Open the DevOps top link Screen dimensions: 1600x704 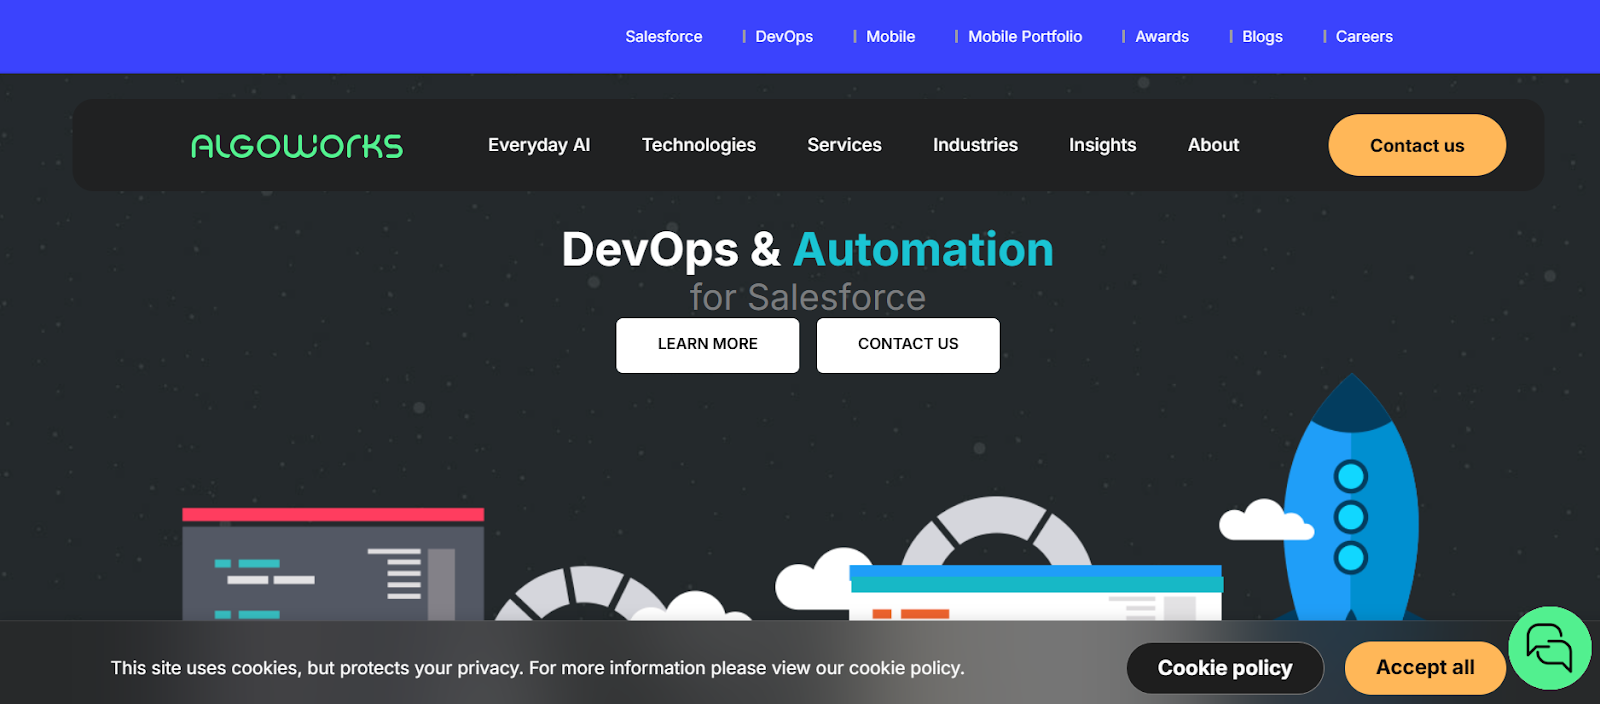784,36
